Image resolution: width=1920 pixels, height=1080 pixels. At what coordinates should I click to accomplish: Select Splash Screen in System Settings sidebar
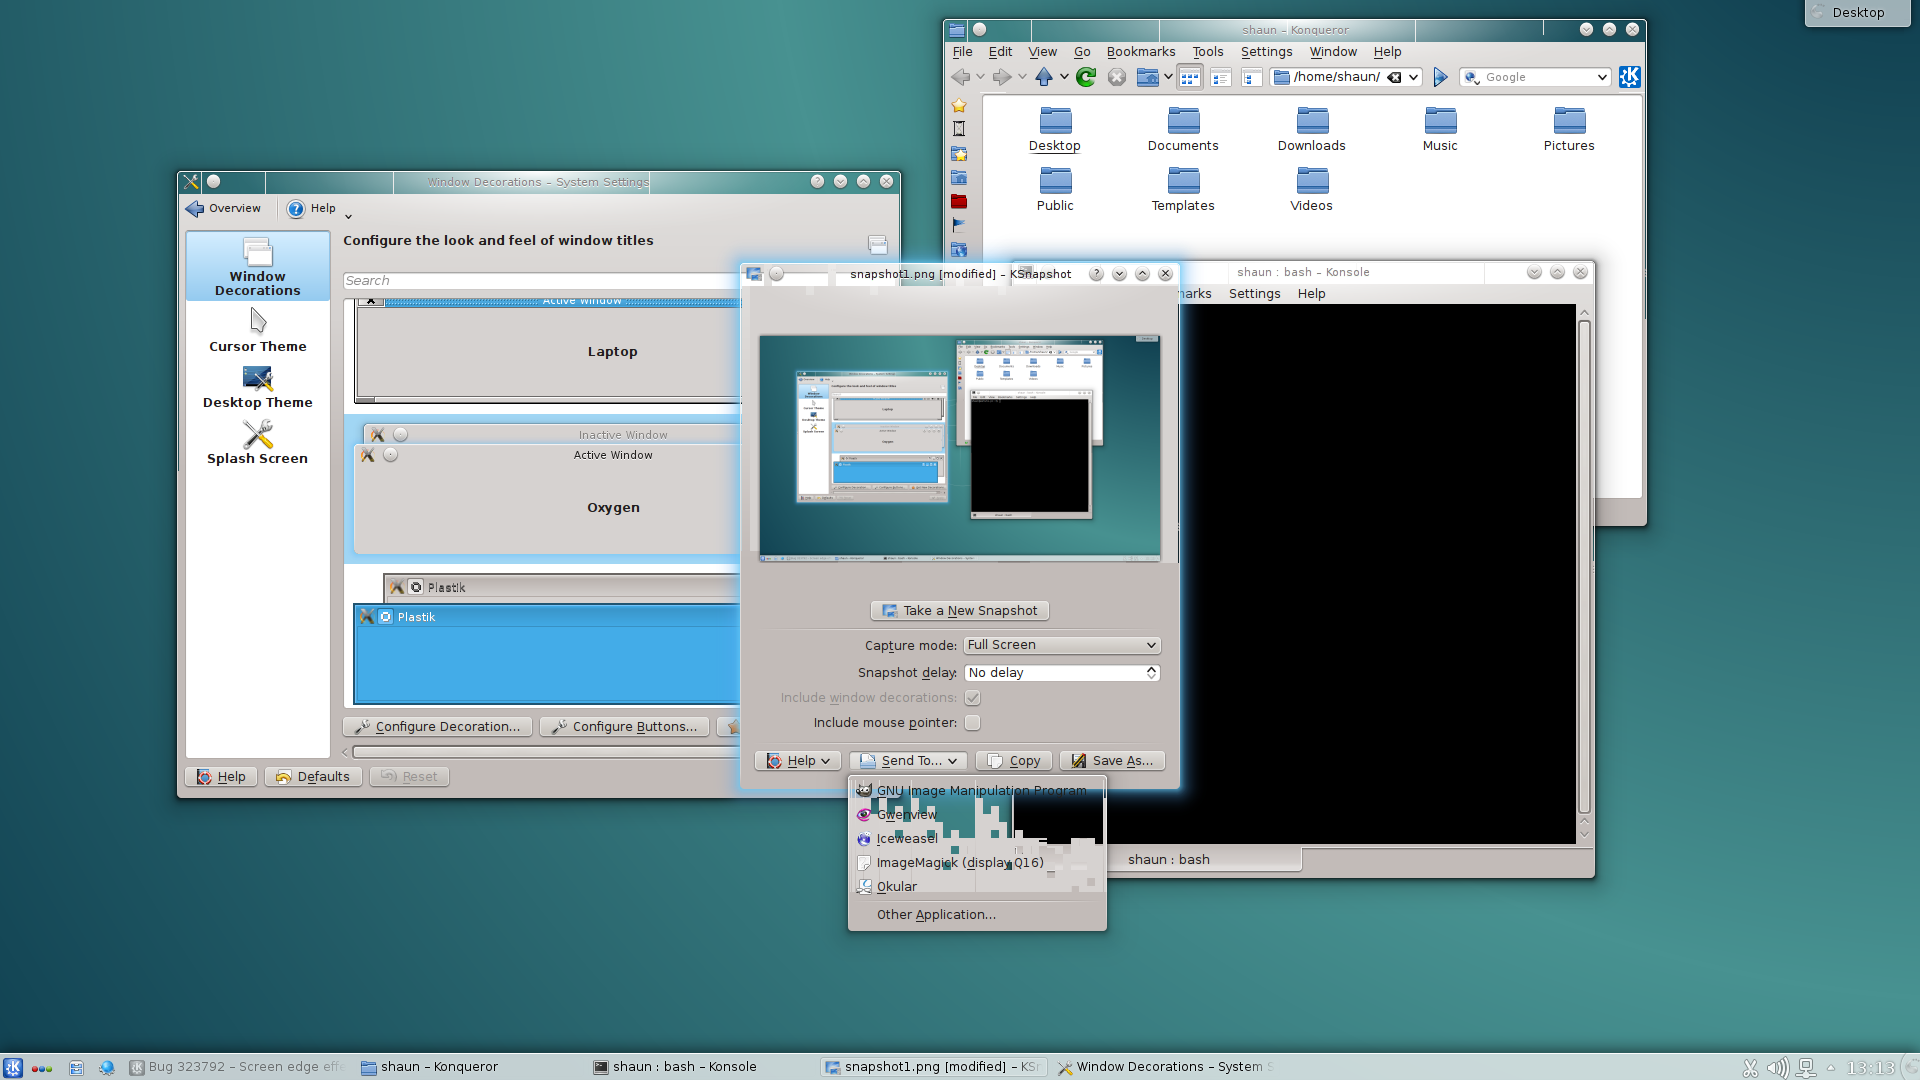tap(258, 443)
